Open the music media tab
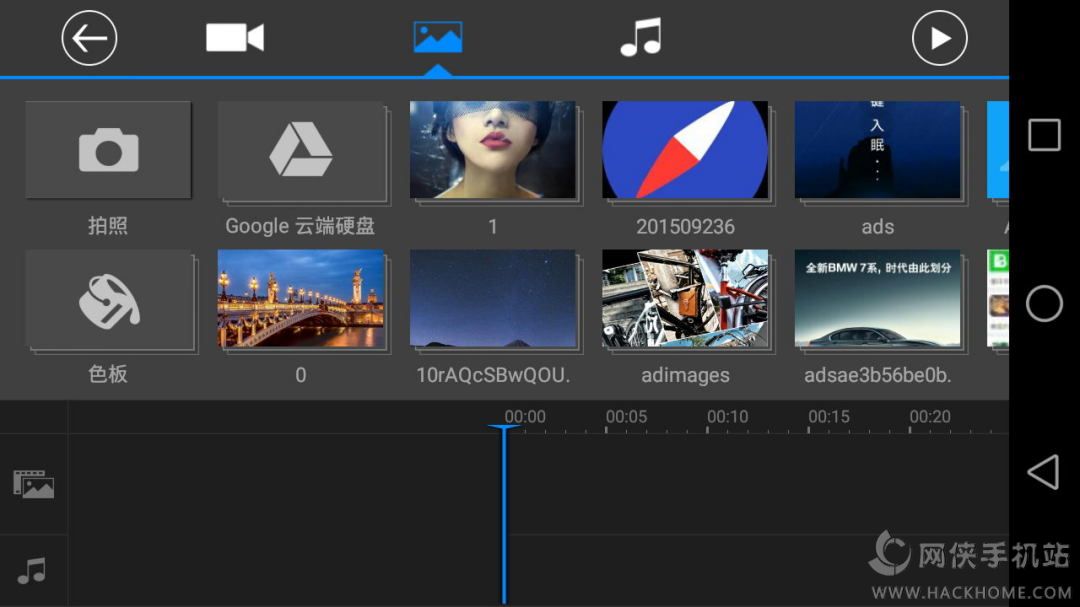This screenshot has height=607, width=1080. click(640, 38)
